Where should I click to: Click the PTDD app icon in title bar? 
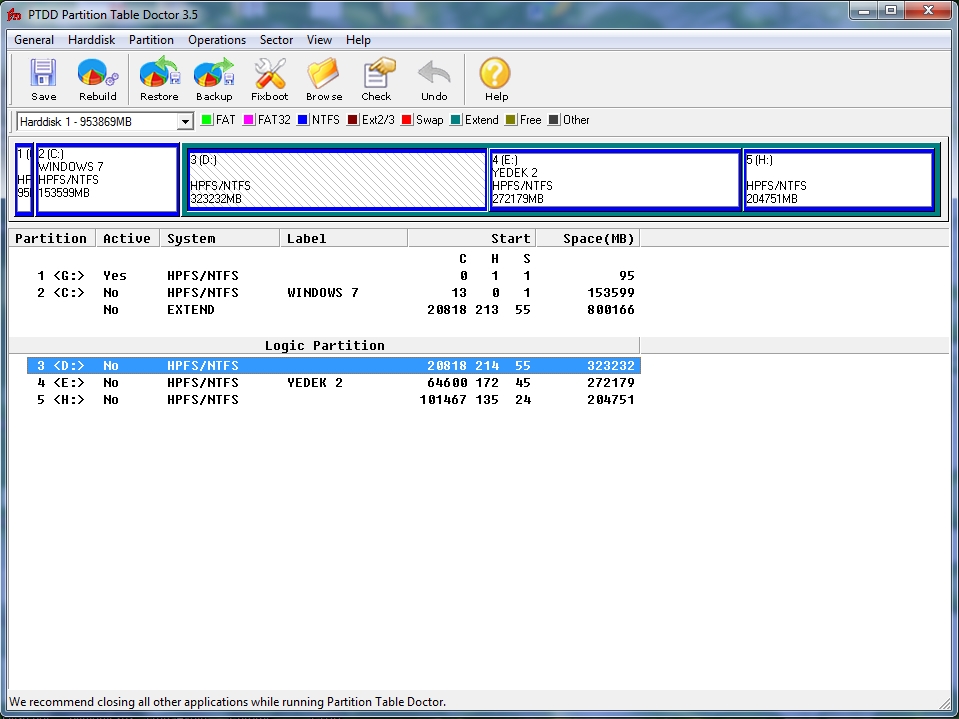click(x=14, y=15)
